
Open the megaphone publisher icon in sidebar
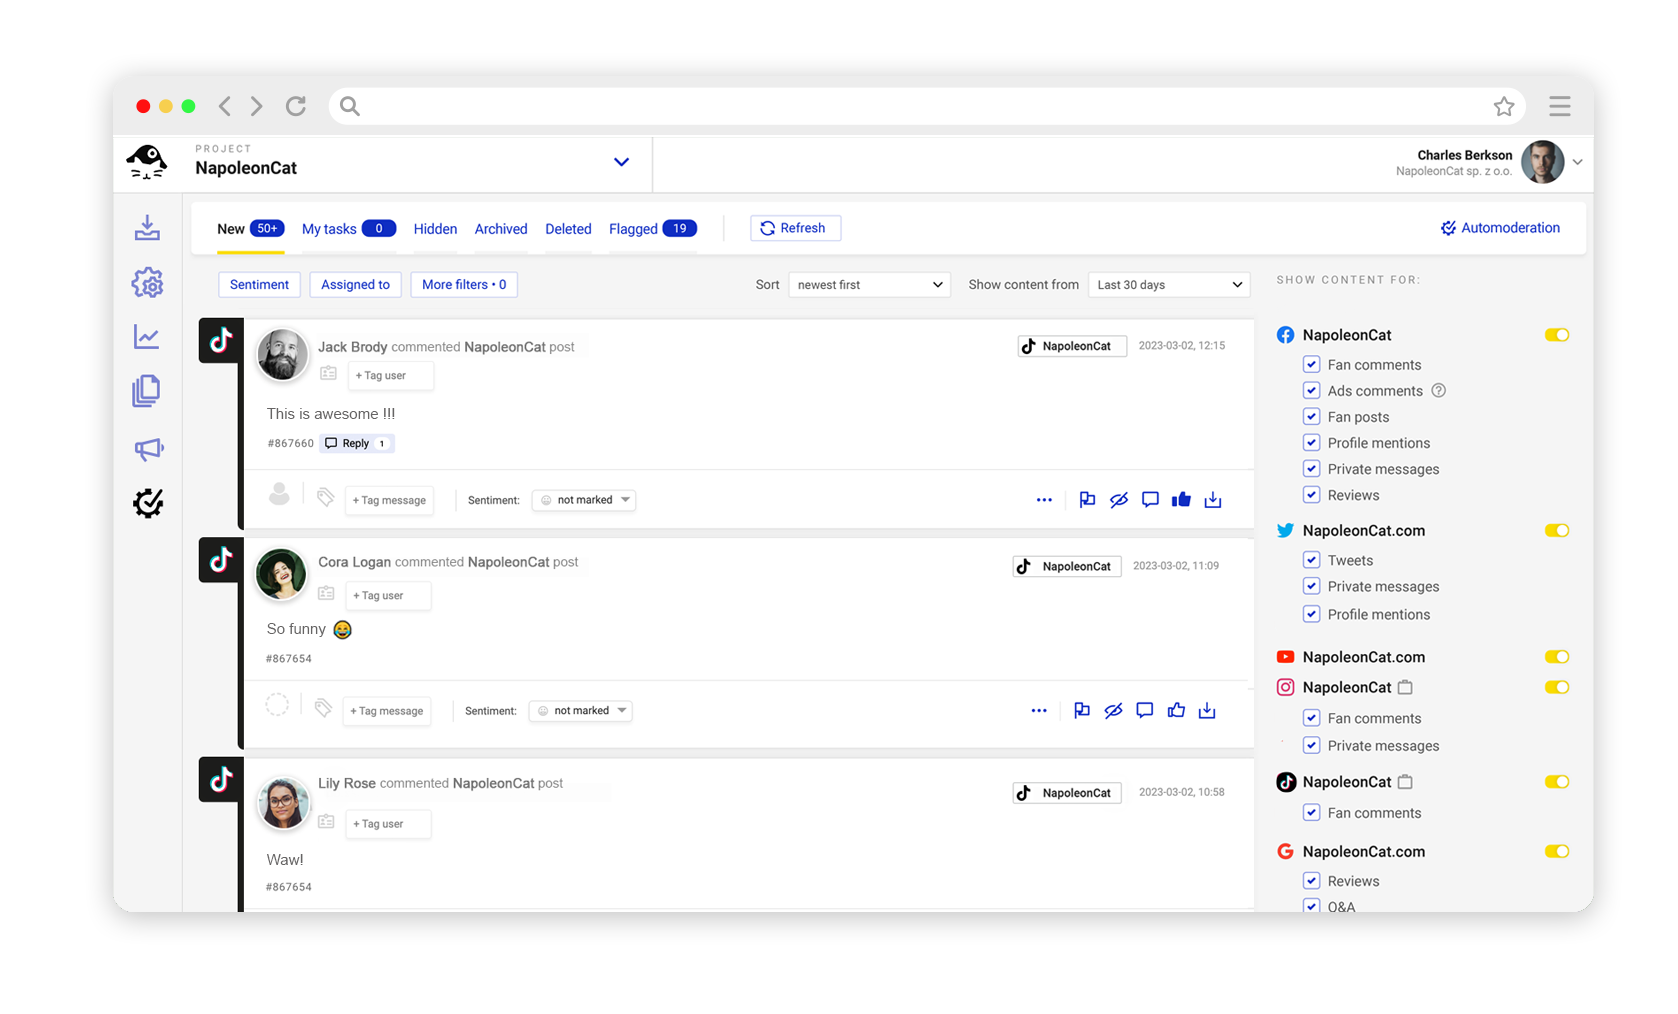(148, 449)
